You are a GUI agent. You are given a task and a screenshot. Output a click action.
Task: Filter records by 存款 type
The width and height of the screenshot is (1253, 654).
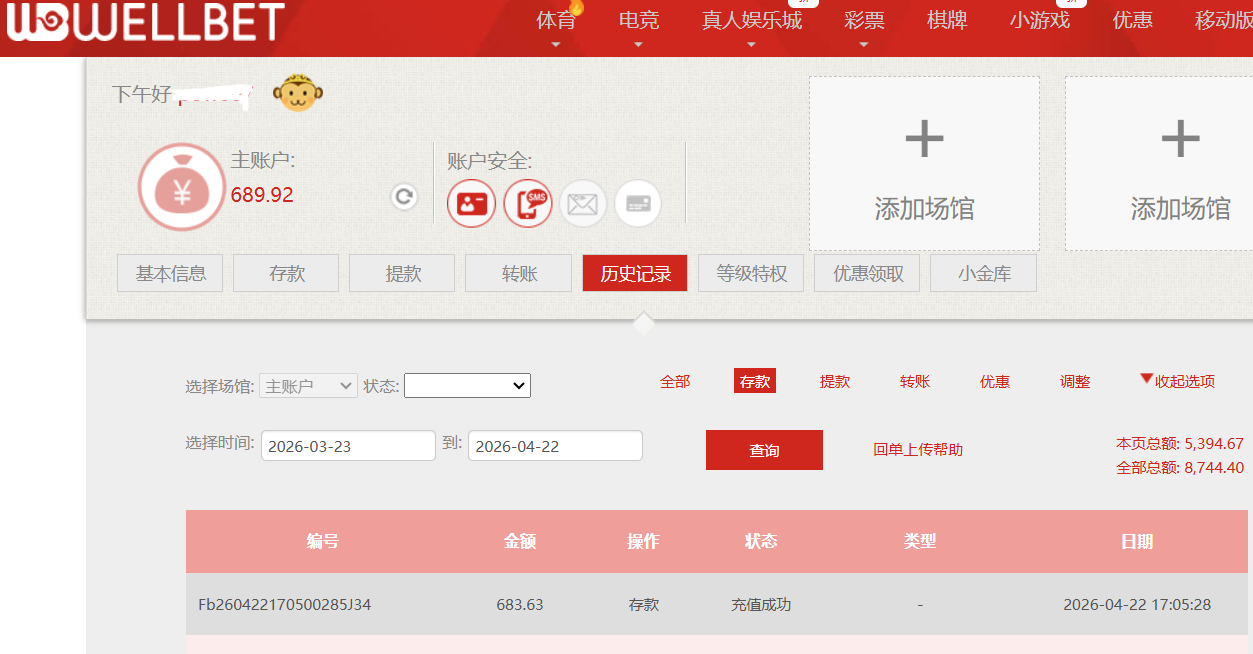pos(755,381)
